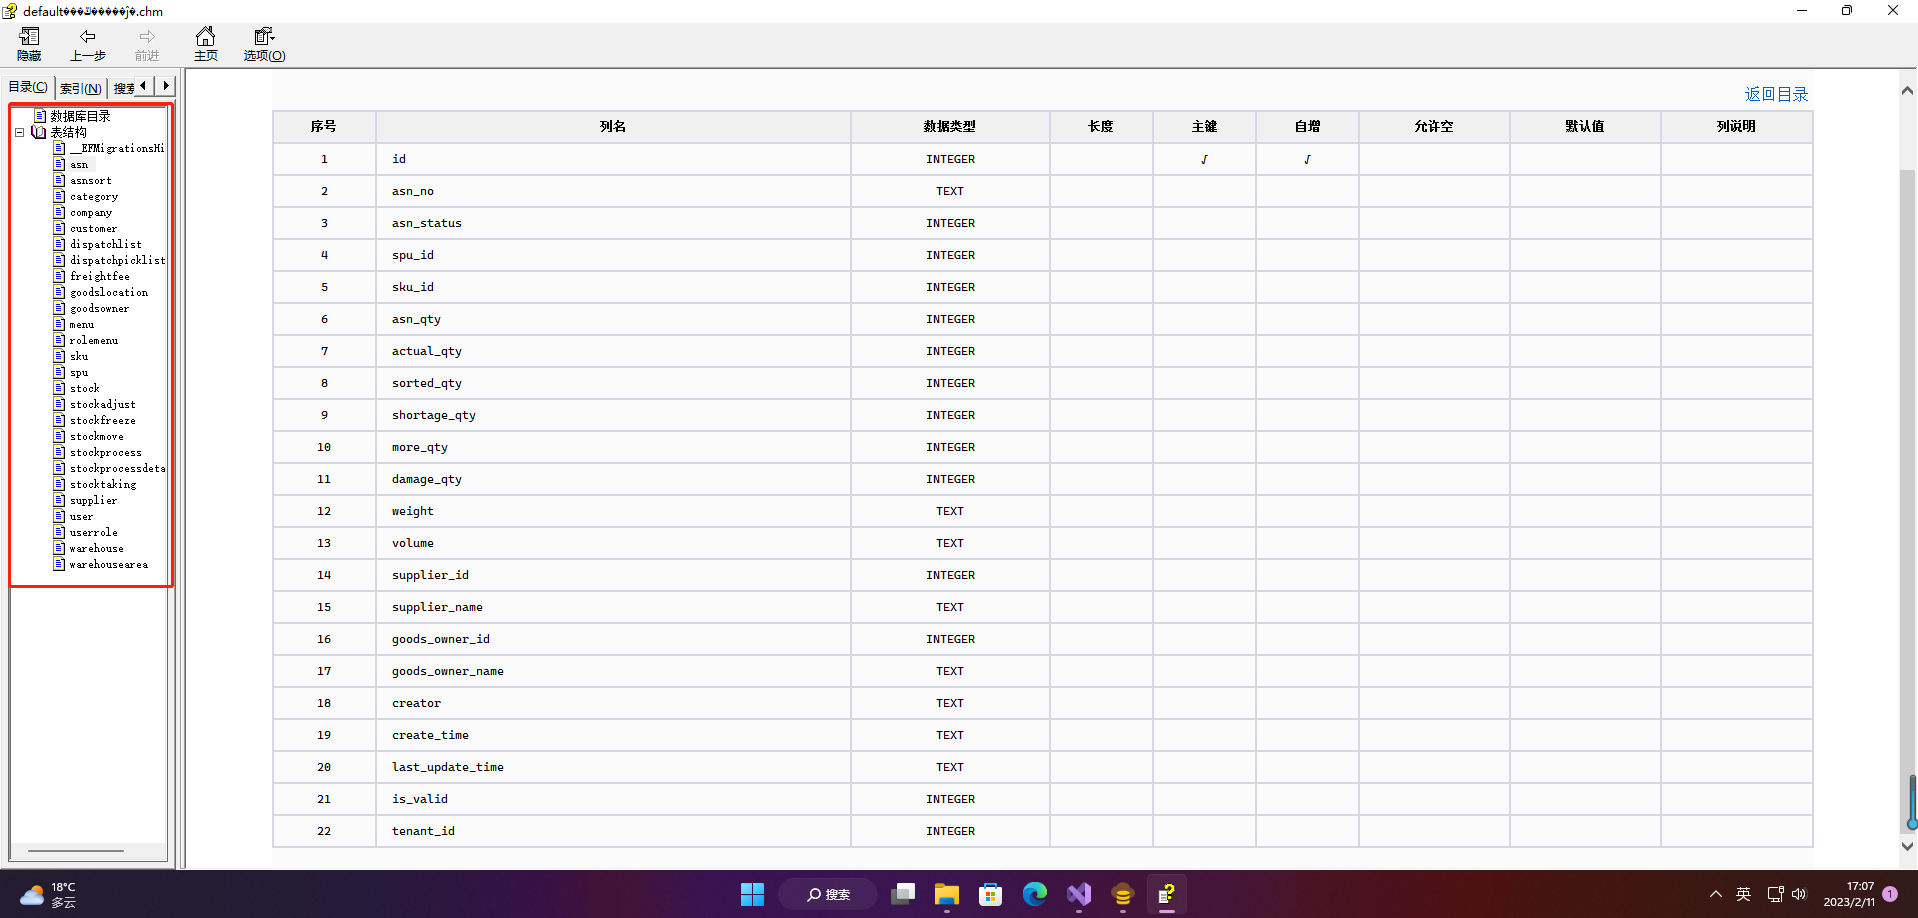The image size is (1918, 918).
Task: Open the stockadjust table page
Action: tap(103, 404)
